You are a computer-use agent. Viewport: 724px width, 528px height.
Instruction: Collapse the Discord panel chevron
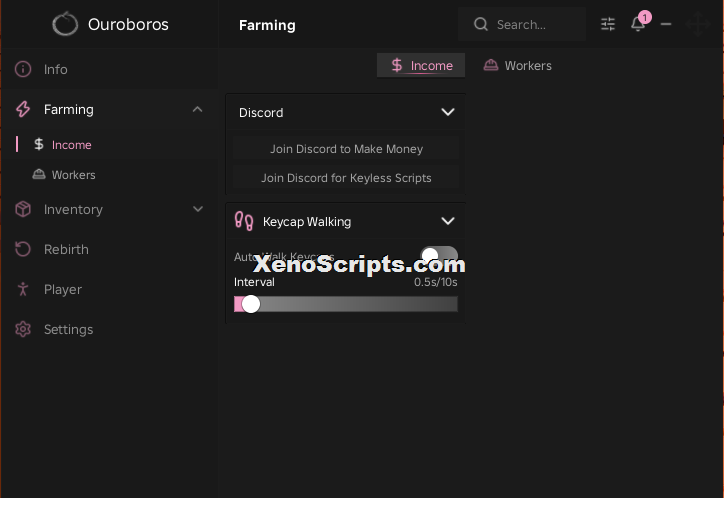pyautogui.click(x=448, y=112)
